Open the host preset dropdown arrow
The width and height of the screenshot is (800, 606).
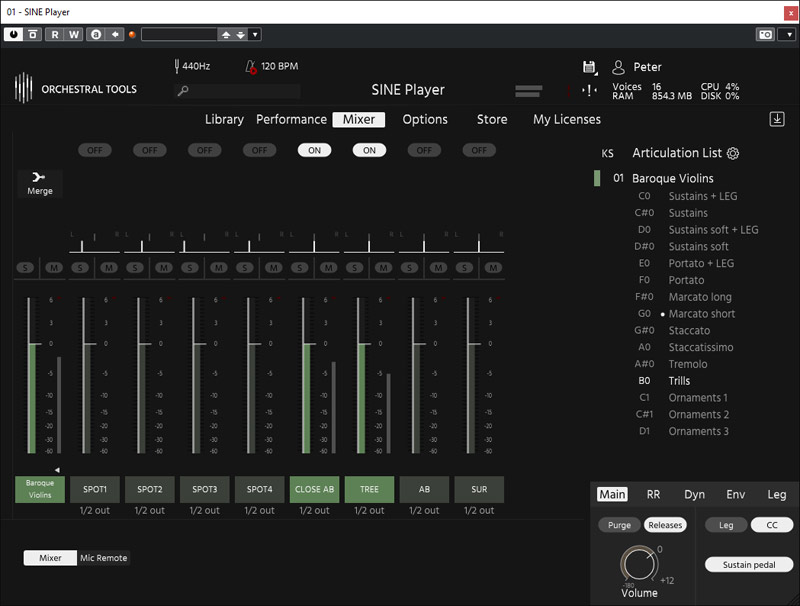tap(255, 34)
